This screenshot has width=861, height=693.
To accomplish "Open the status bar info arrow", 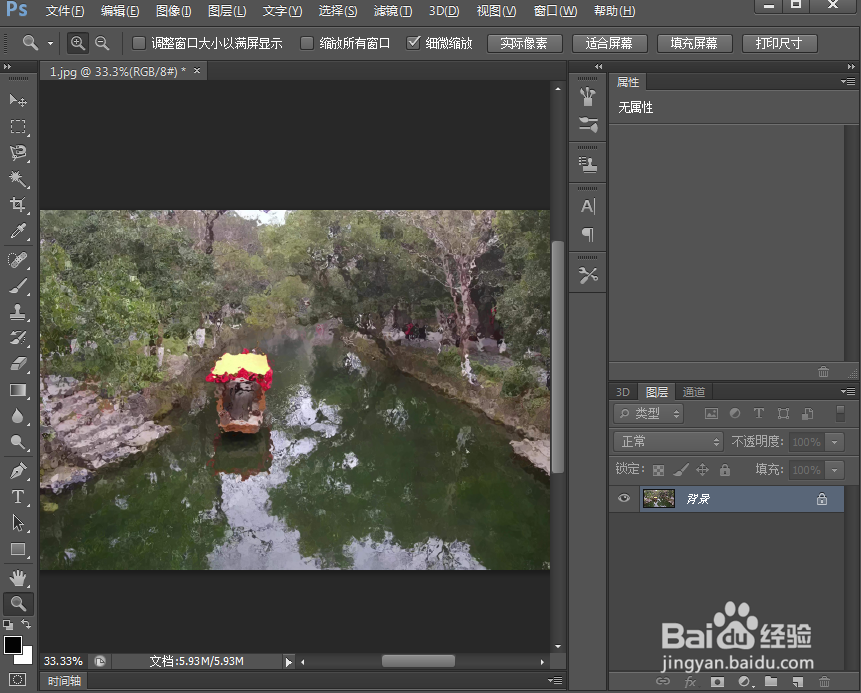I will (289, 662).
